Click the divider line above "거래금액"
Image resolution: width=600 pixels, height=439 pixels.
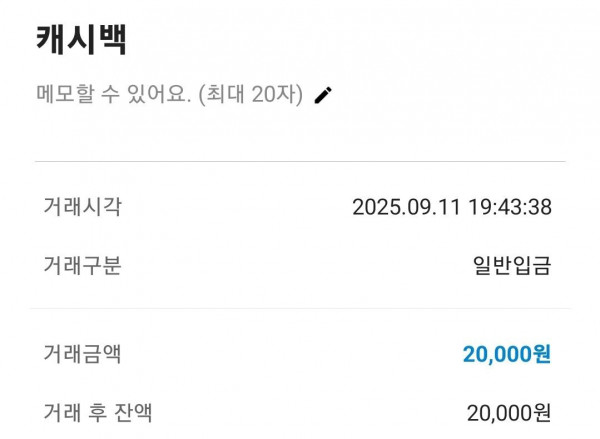pyautogui.click(x=300, y=309)
